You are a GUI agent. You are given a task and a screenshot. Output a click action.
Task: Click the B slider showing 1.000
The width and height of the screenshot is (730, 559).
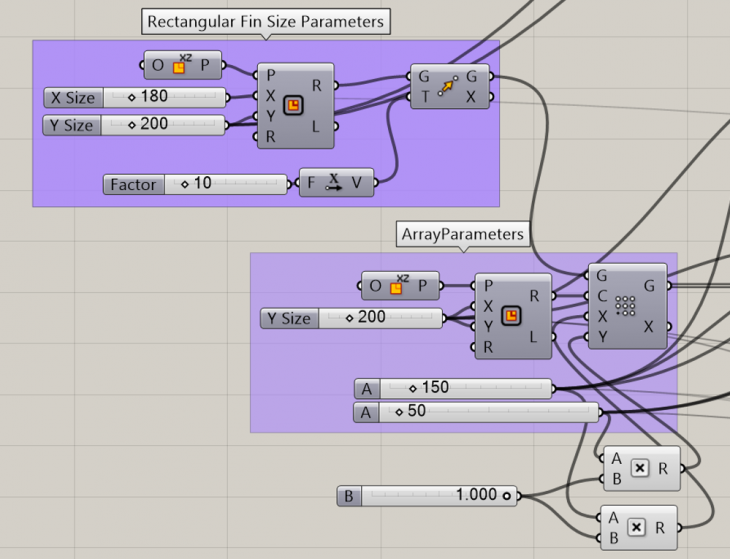(440, 495)
